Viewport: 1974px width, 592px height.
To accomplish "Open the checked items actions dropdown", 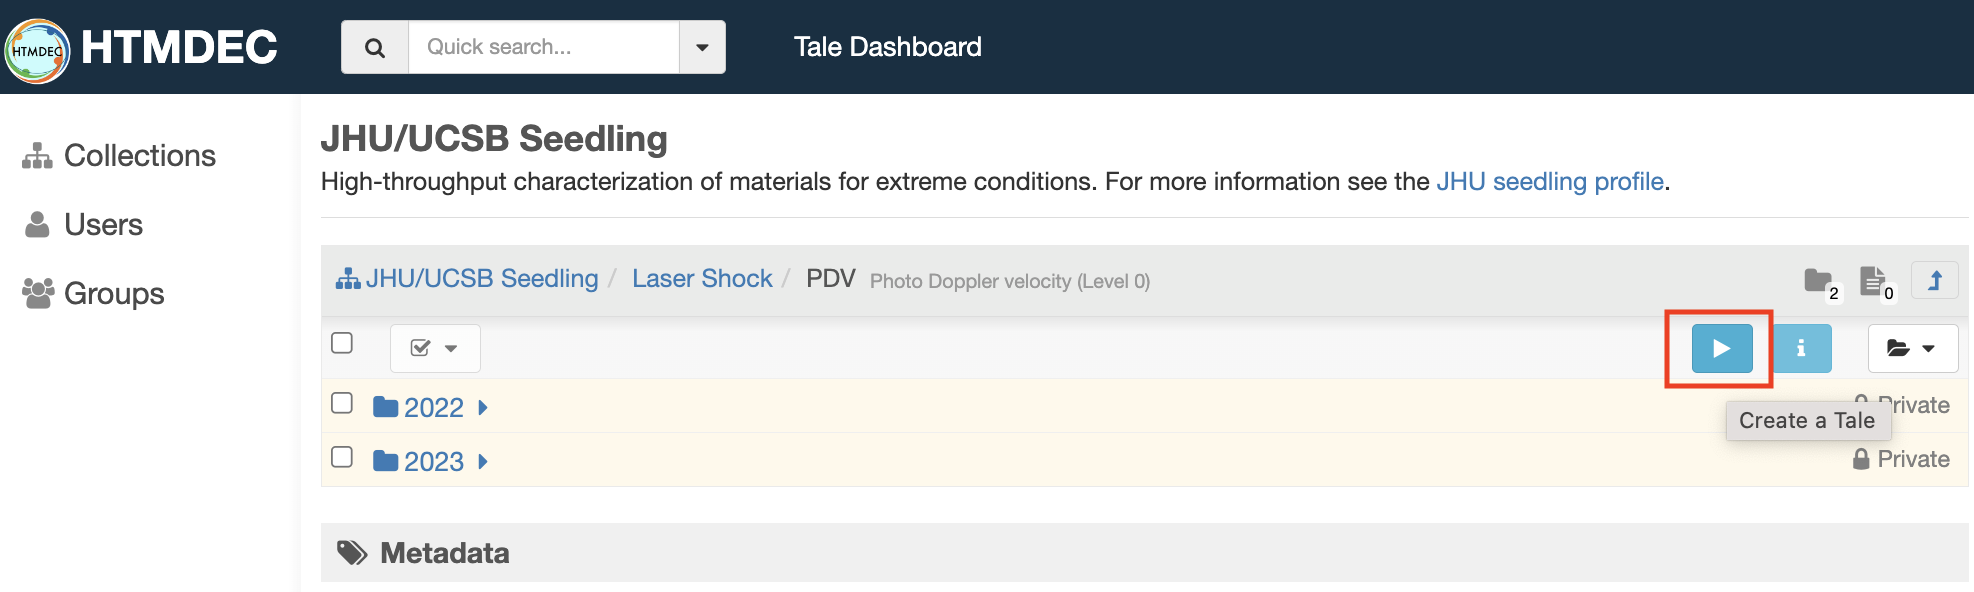I will 435,348.
